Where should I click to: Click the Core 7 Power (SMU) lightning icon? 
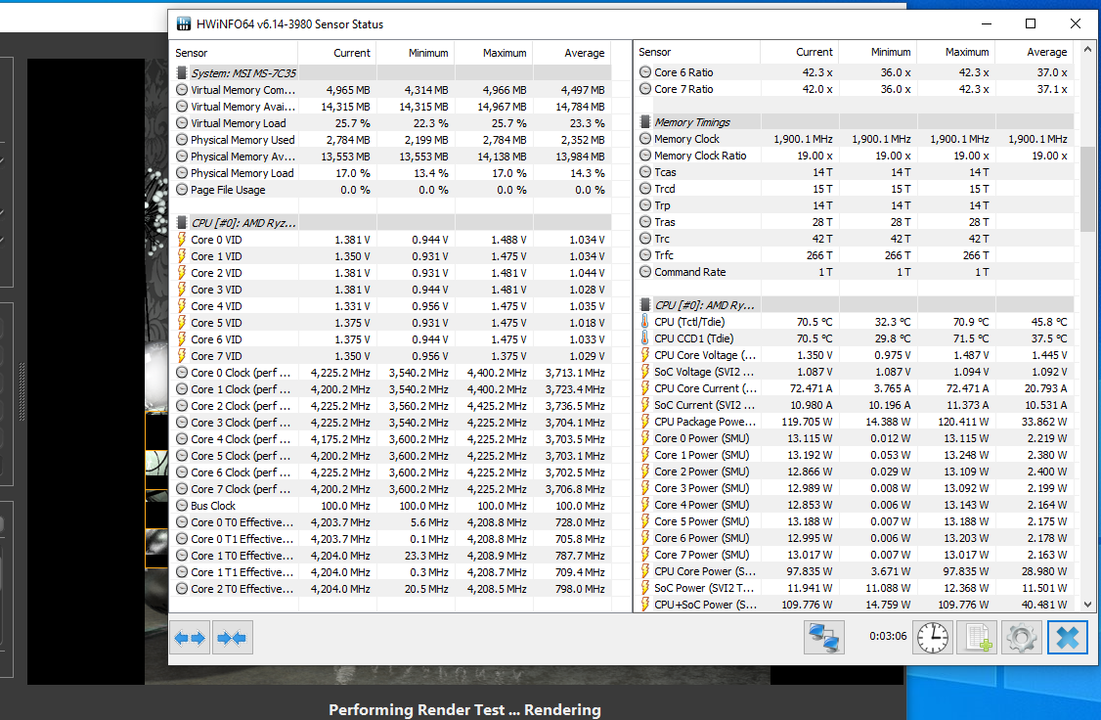[x=645, y=555]
